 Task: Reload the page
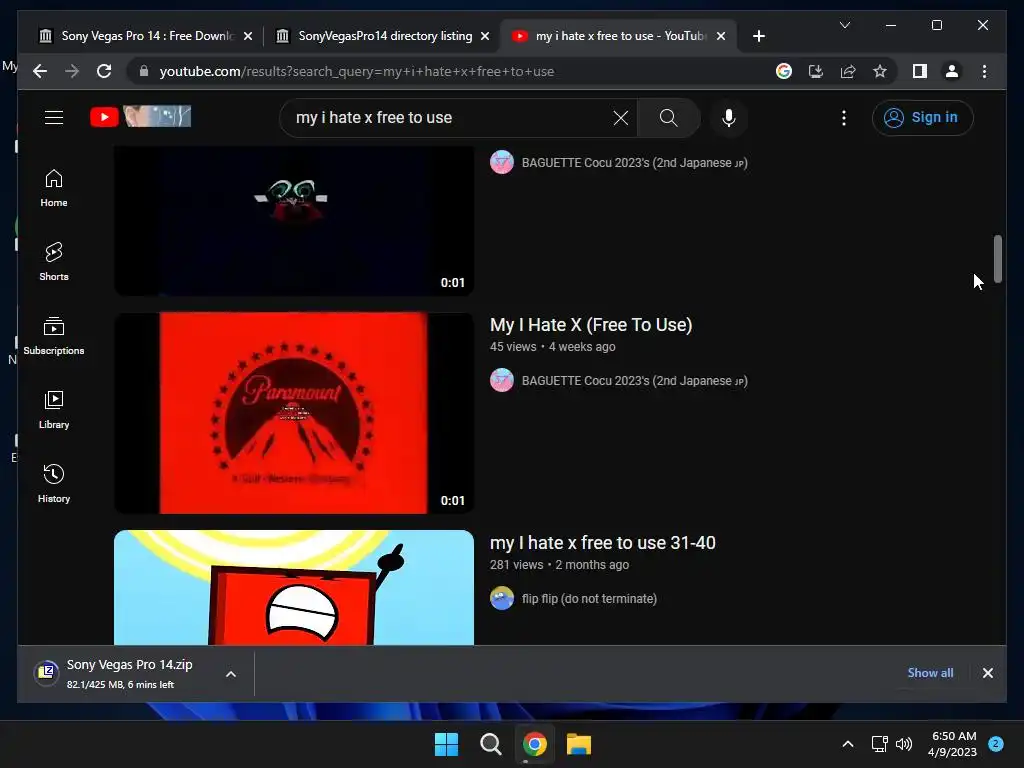[x=104, y=71]
